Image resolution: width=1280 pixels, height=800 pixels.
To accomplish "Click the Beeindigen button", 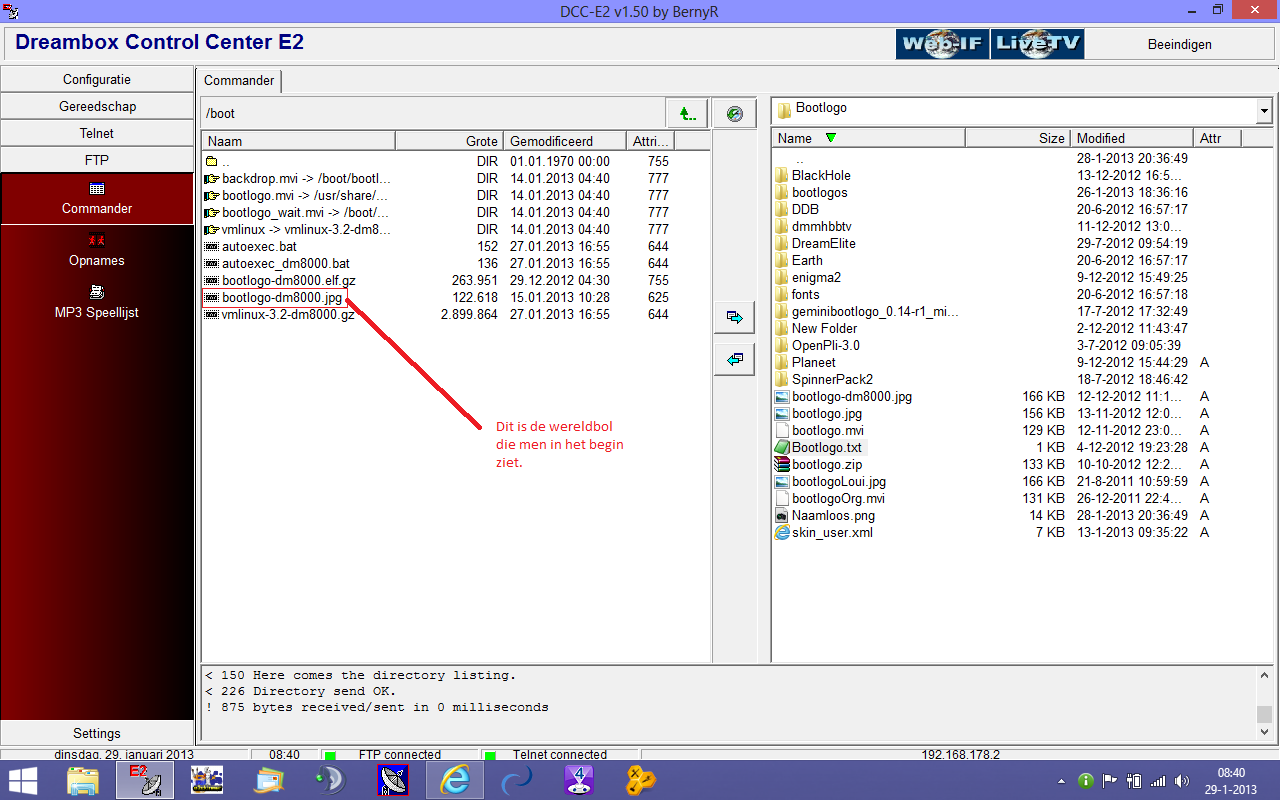I will 1179,44.
